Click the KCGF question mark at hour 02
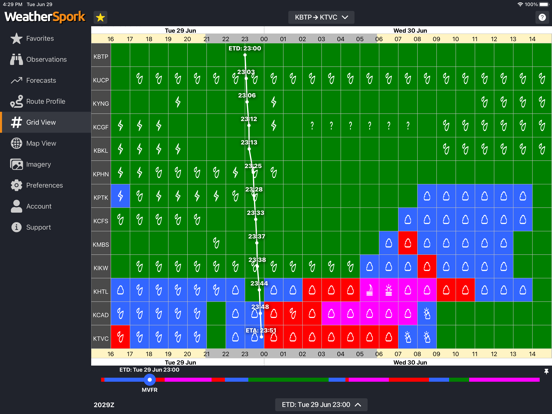 (312, 126)
